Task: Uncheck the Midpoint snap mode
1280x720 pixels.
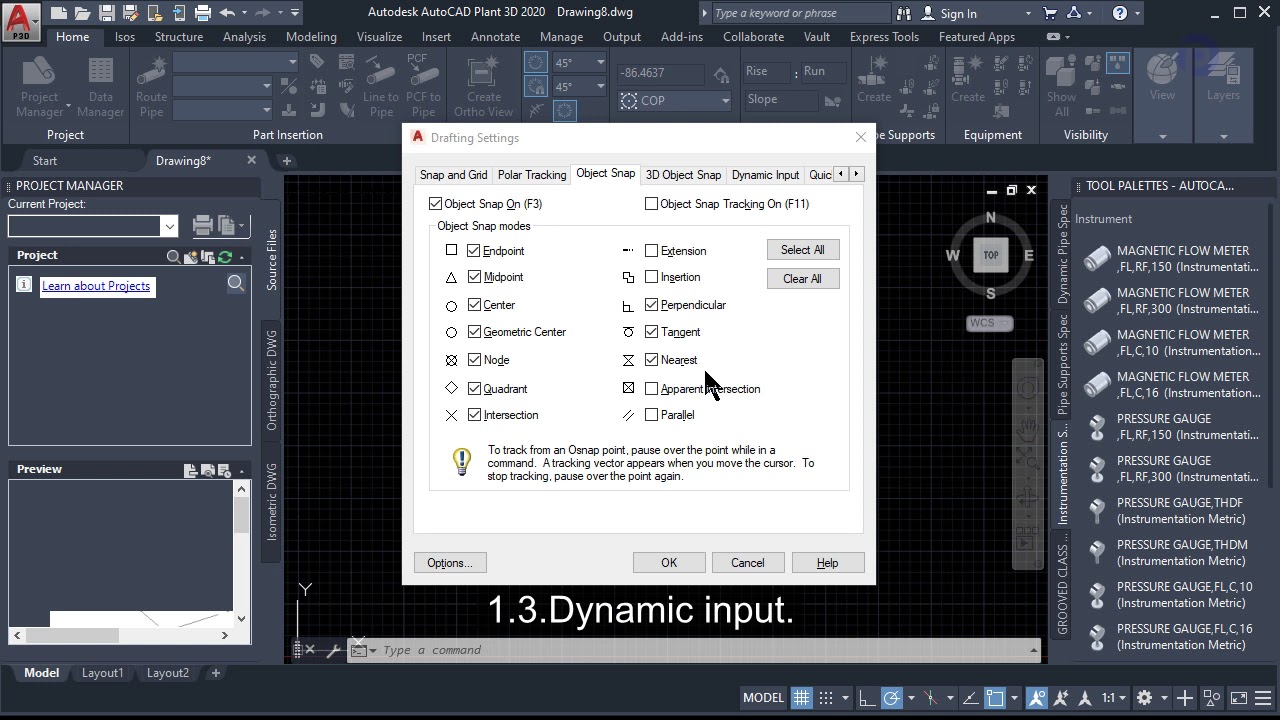Action: click(x=474, y=277)
